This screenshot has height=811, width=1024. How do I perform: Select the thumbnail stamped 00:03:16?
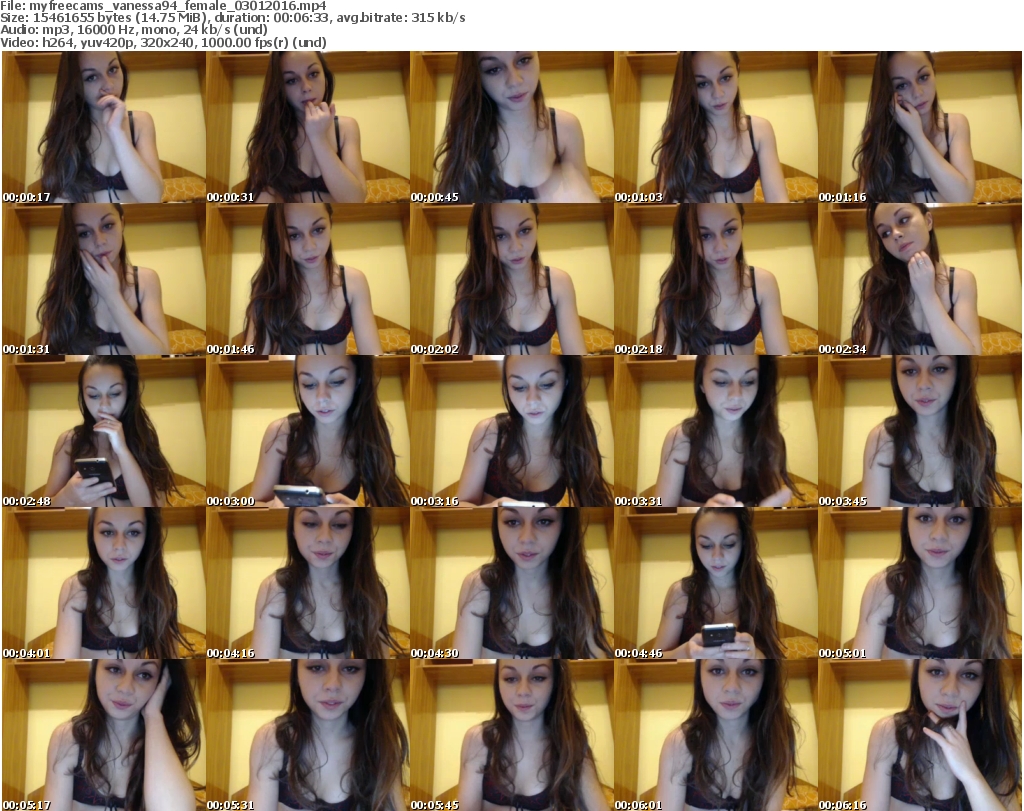(512, 432)
